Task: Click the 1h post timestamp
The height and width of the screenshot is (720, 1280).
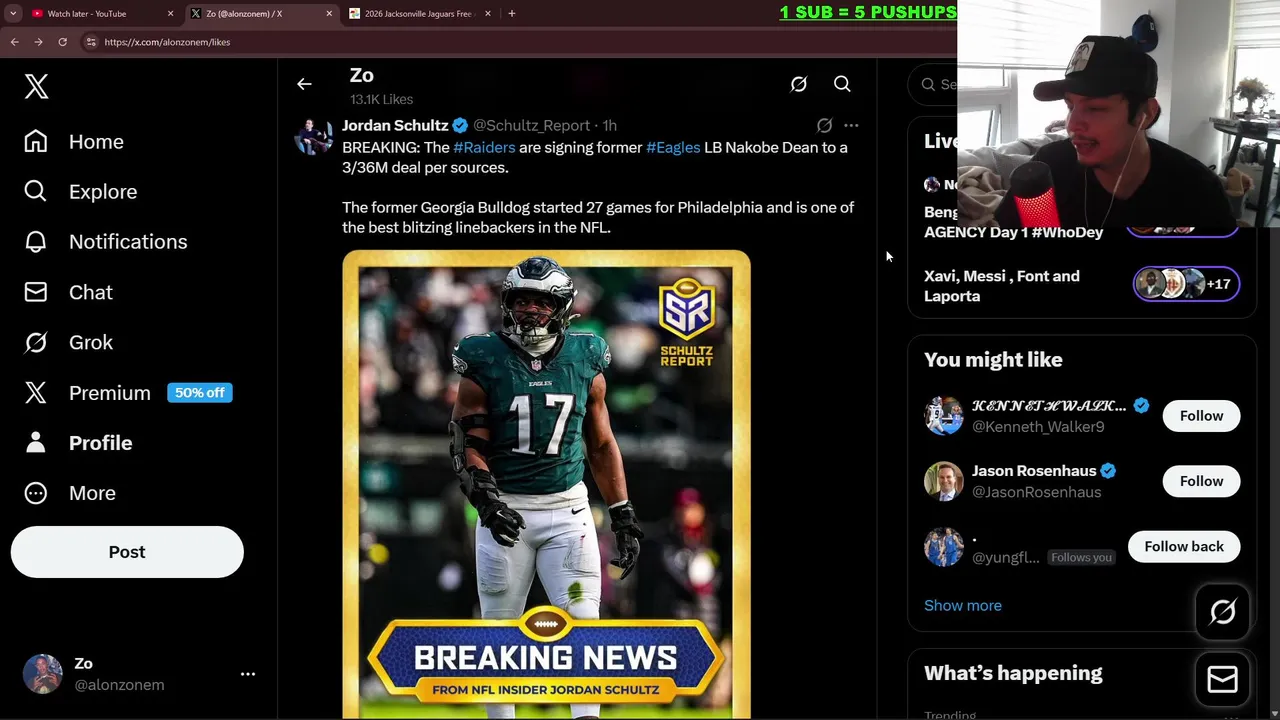Action: click(x=609, y=126)
